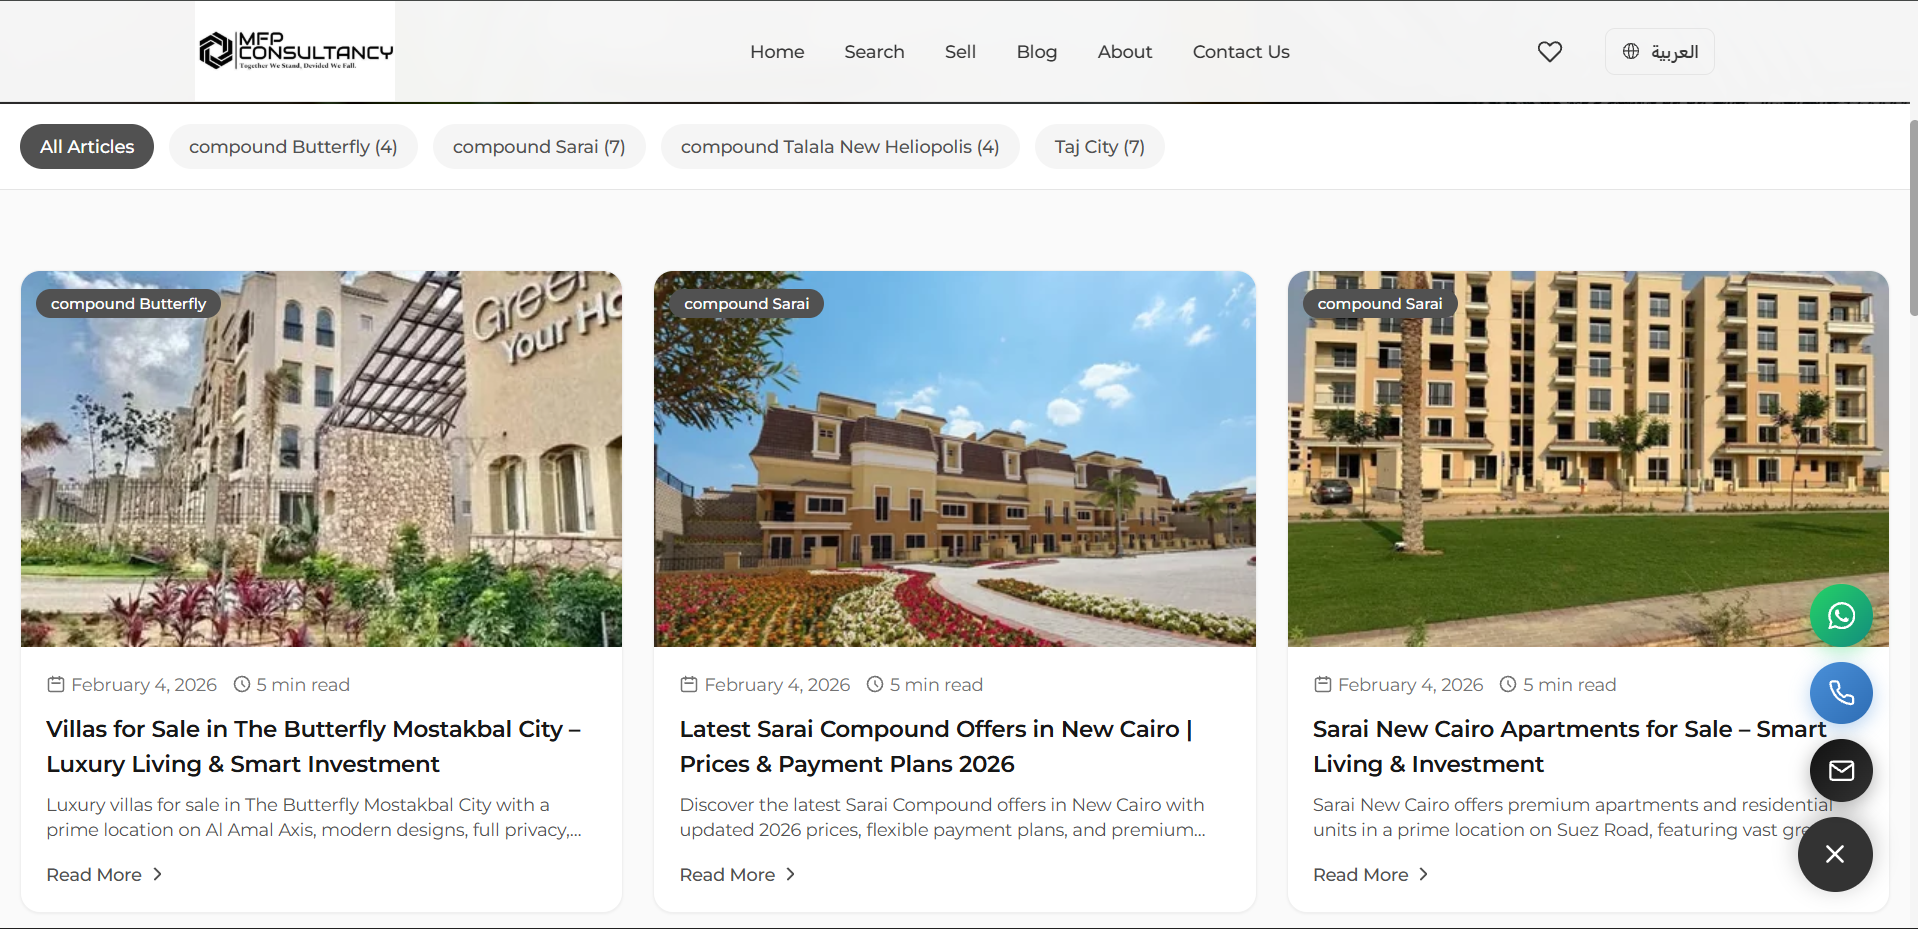Click the clock icon showing 5 min read
The height and width of the screenshot is (929, 1918).
coord(241,684)
